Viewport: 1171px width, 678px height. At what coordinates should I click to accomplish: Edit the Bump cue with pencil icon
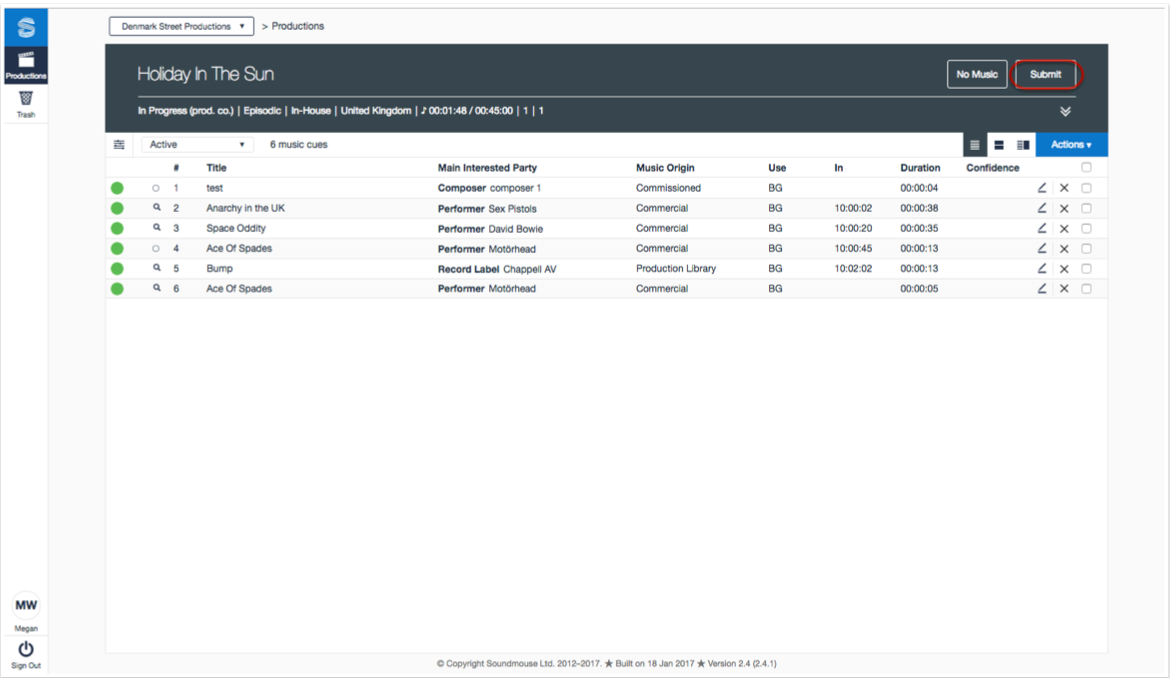tap(1042, 269)
